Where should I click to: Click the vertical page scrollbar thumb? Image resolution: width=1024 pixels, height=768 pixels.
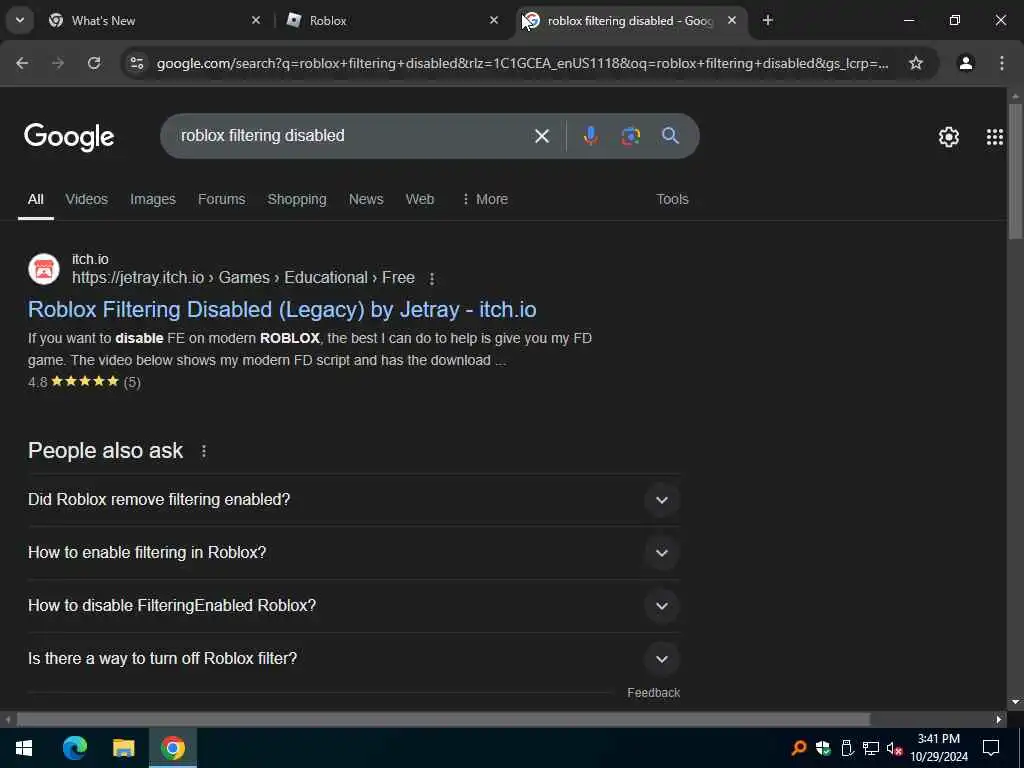(1015, 171)
